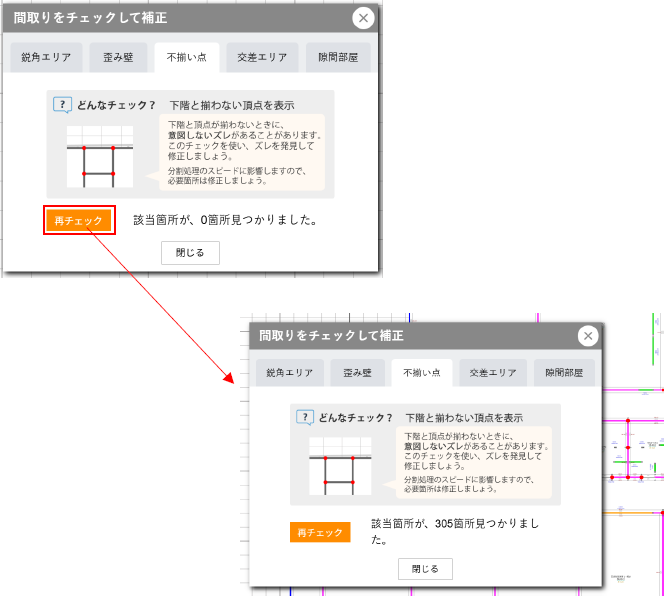Go to 交差エリア tab in upper dialog

coord(256,58)
